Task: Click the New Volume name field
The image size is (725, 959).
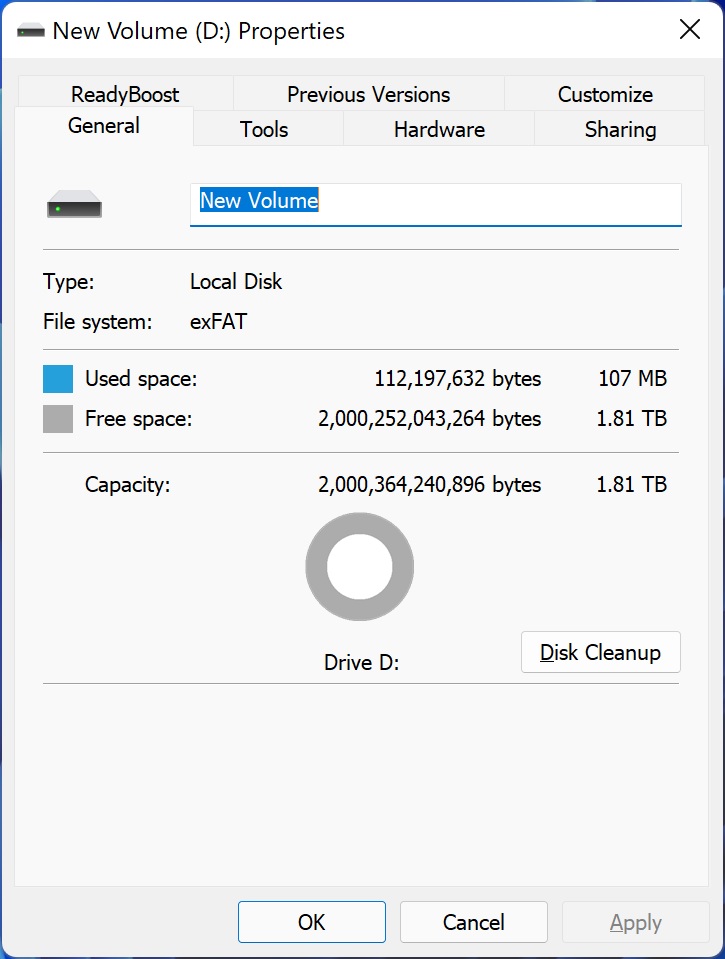Action: 436,204
